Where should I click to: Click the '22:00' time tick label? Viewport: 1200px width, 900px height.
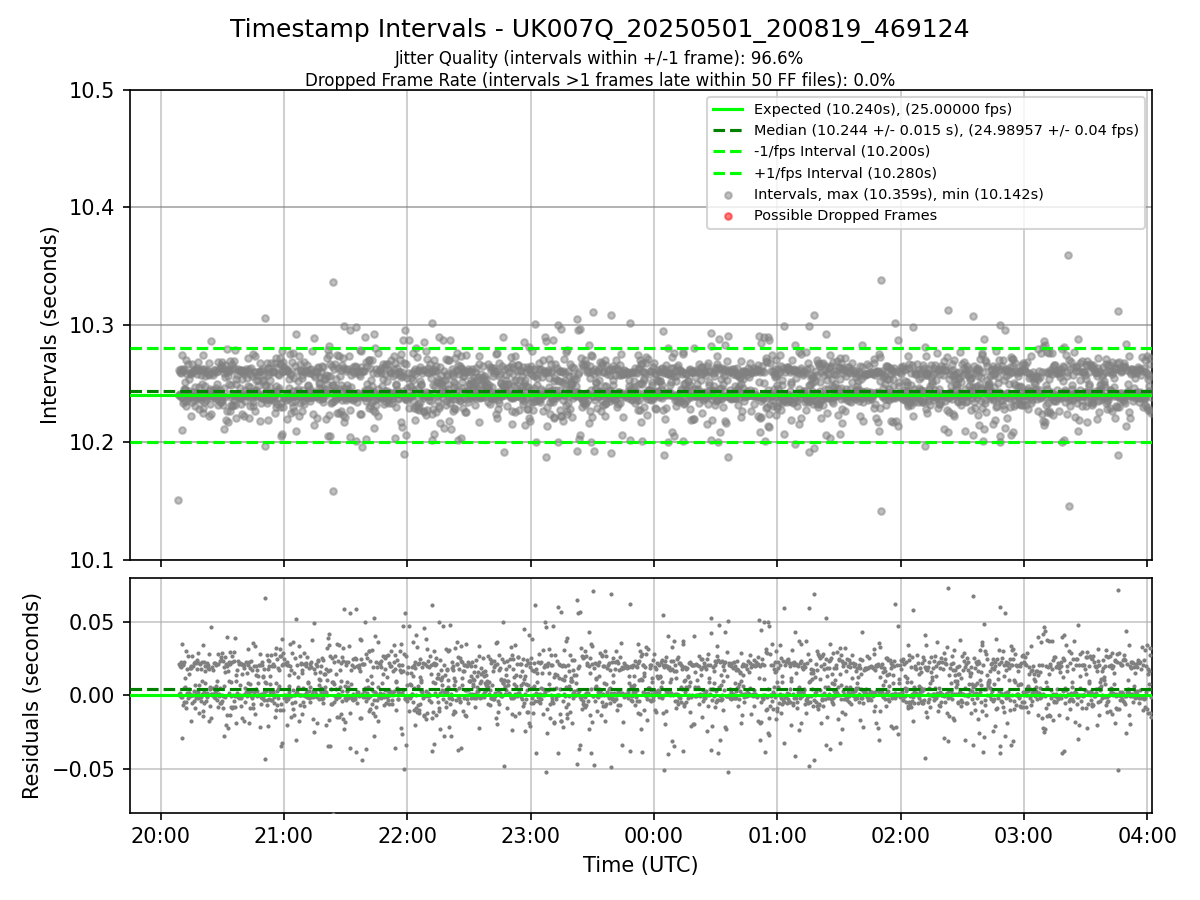click(x=407, y=834)
